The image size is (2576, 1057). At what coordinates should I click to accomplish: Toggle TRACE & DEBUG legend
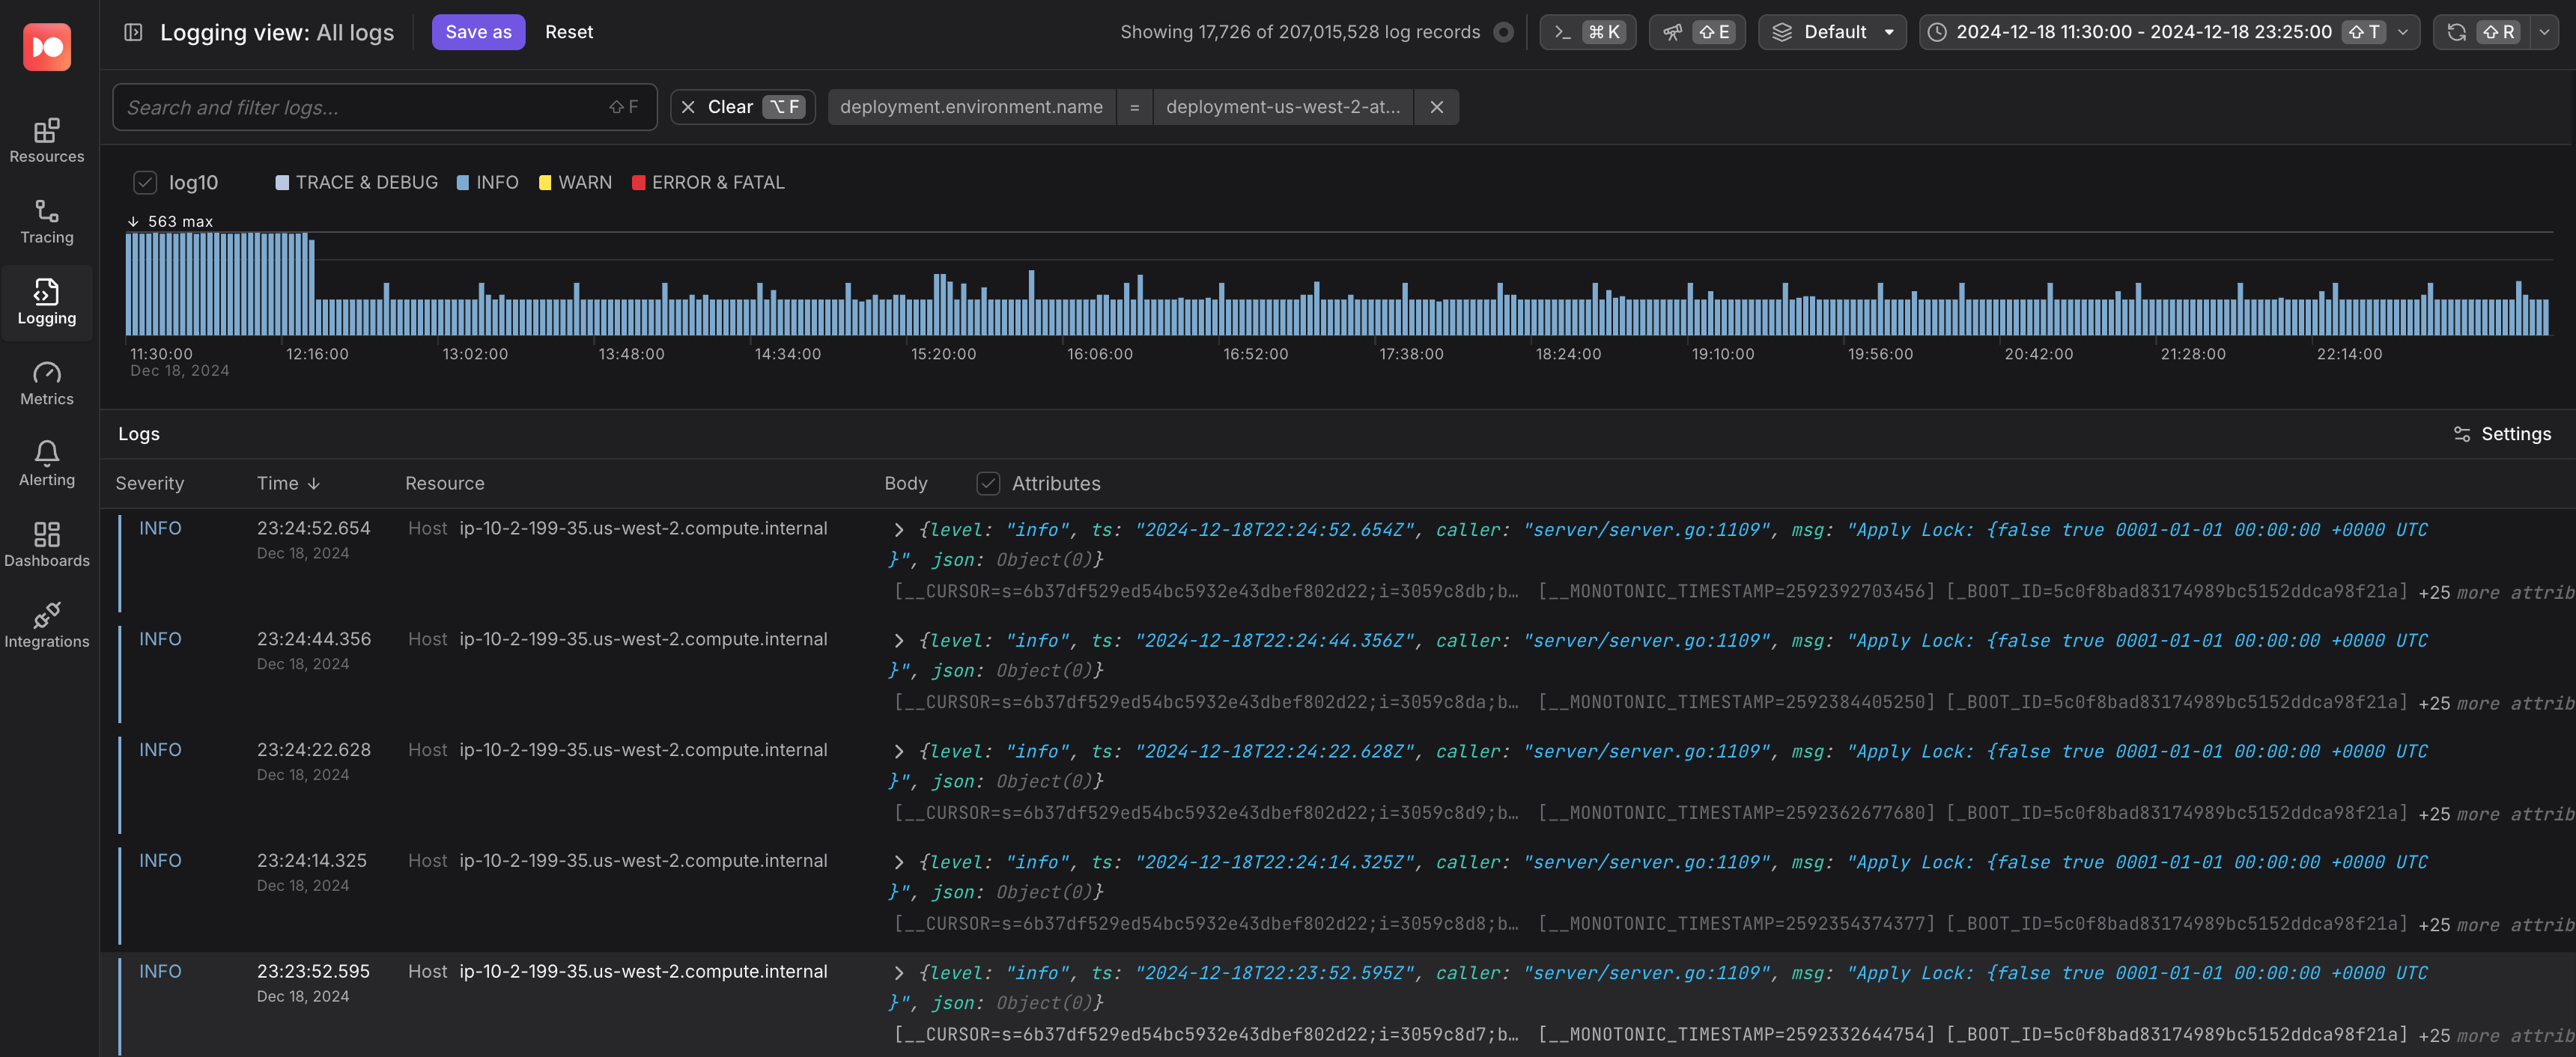tap(356, 182)
